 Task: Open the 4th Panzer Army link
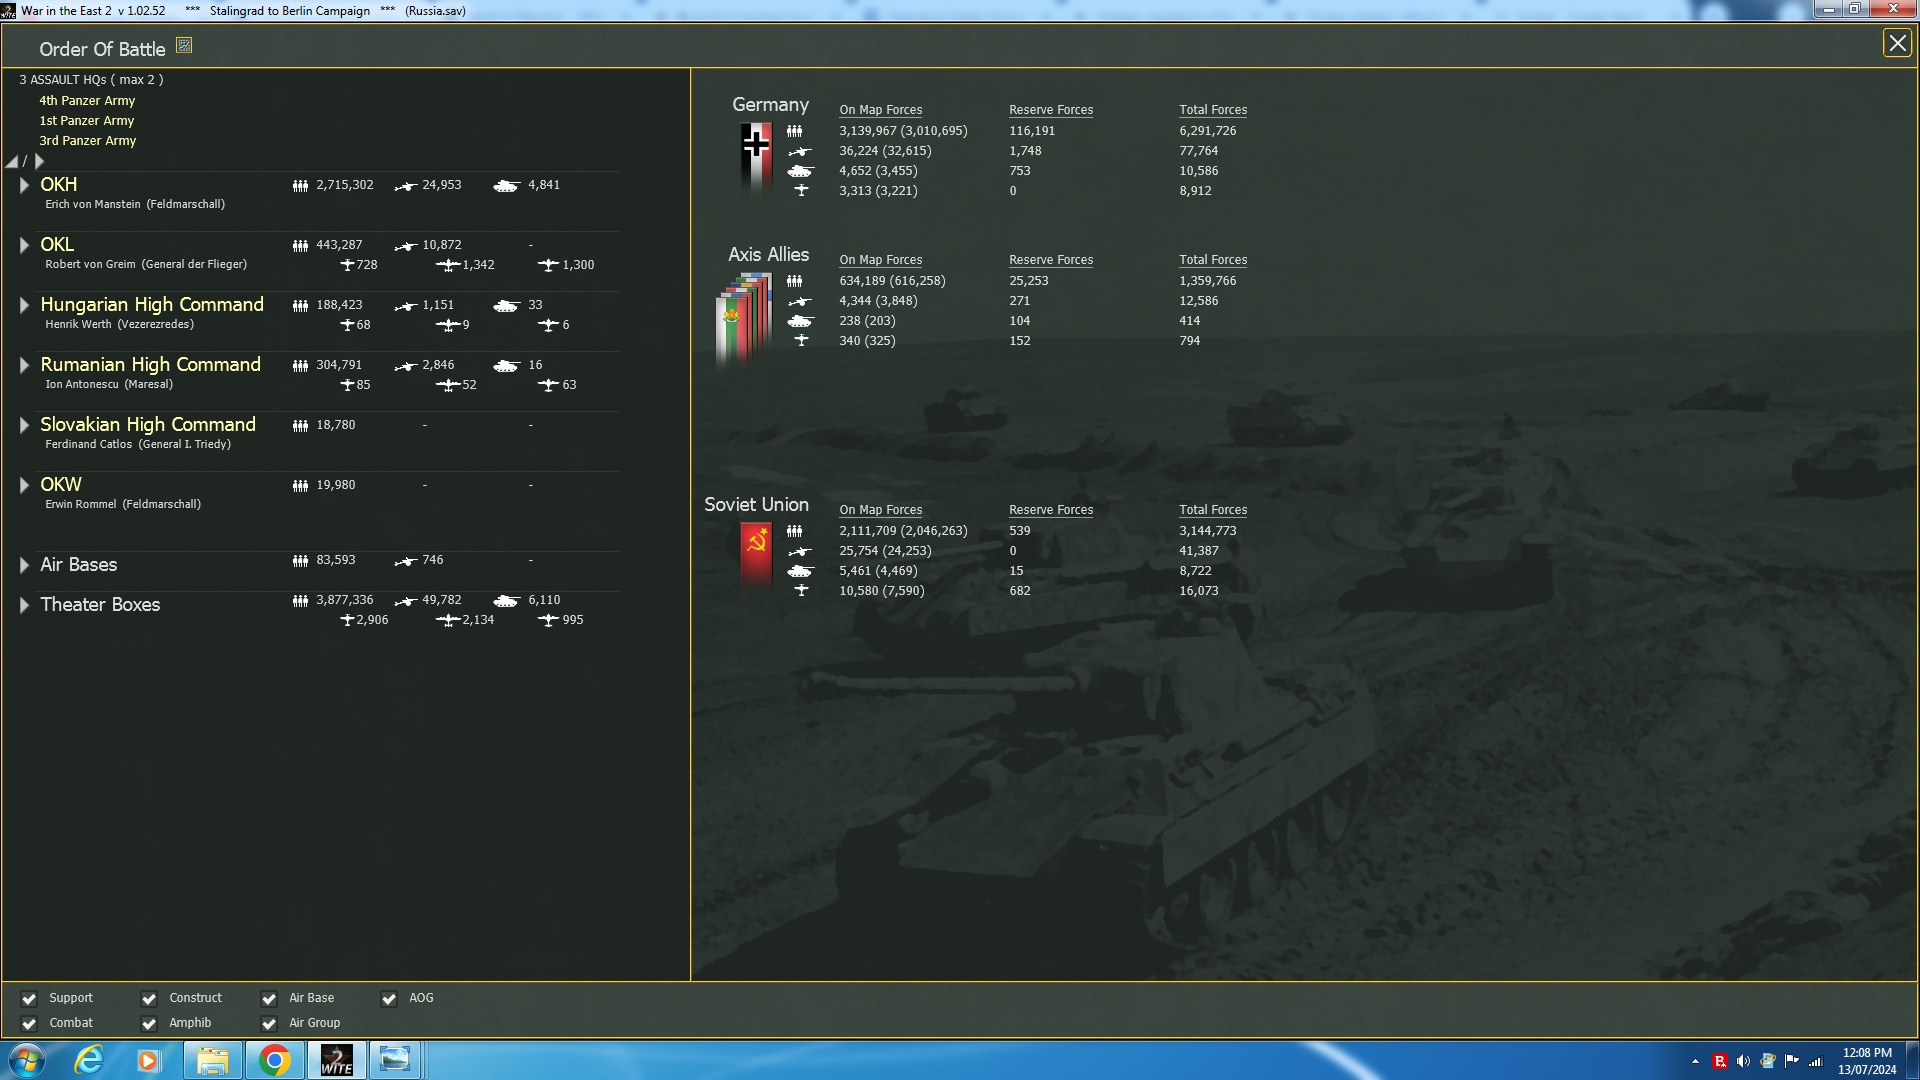point(87,101)
